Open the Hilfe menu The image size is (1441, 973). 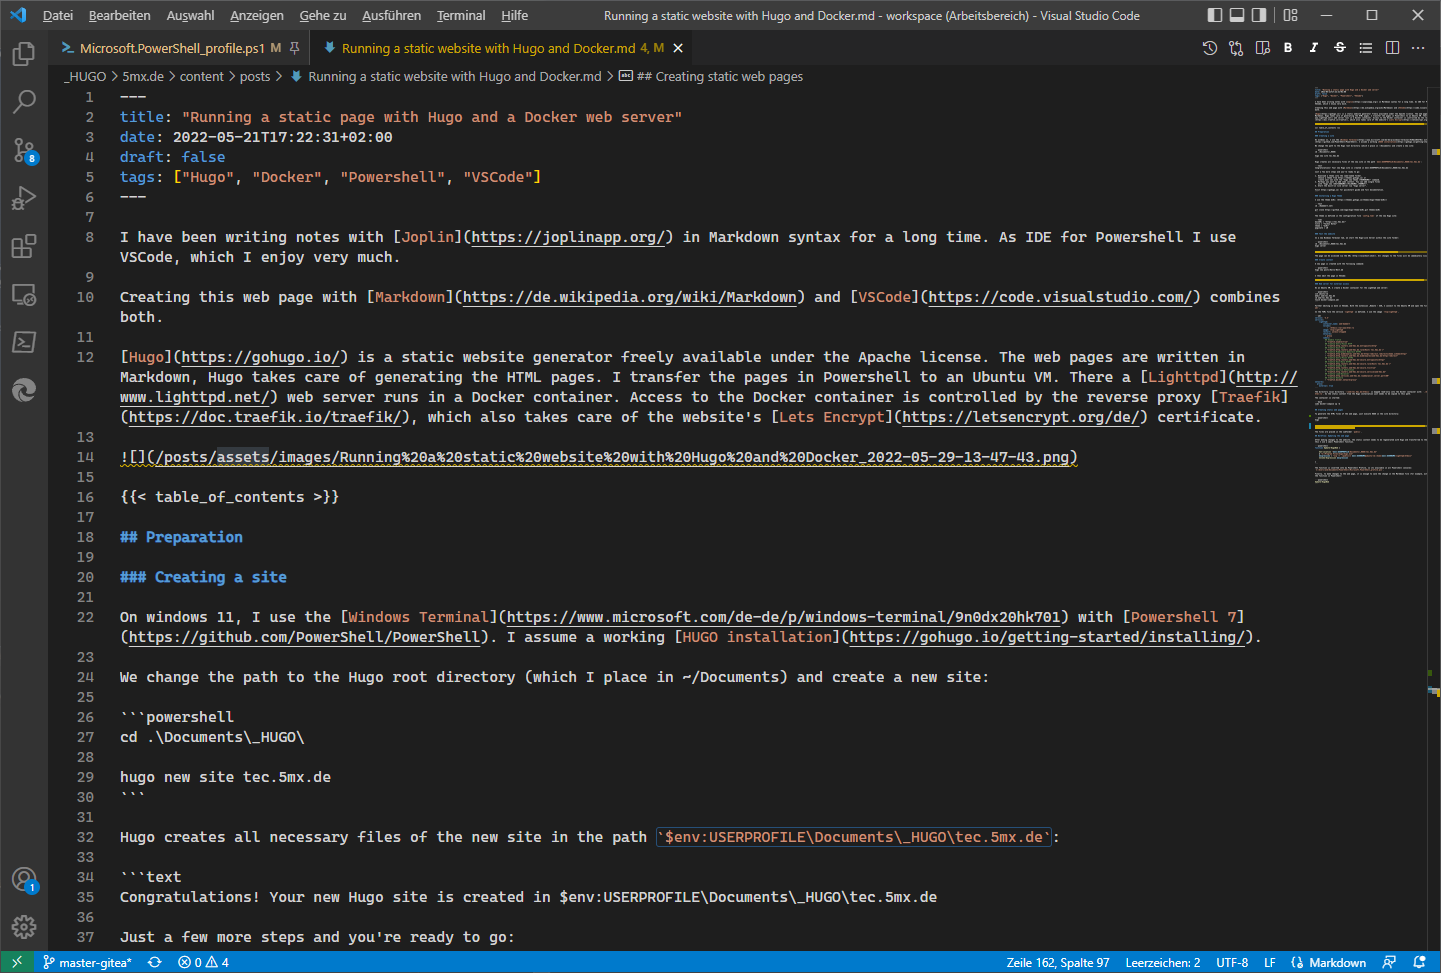[x=515, y=15]
